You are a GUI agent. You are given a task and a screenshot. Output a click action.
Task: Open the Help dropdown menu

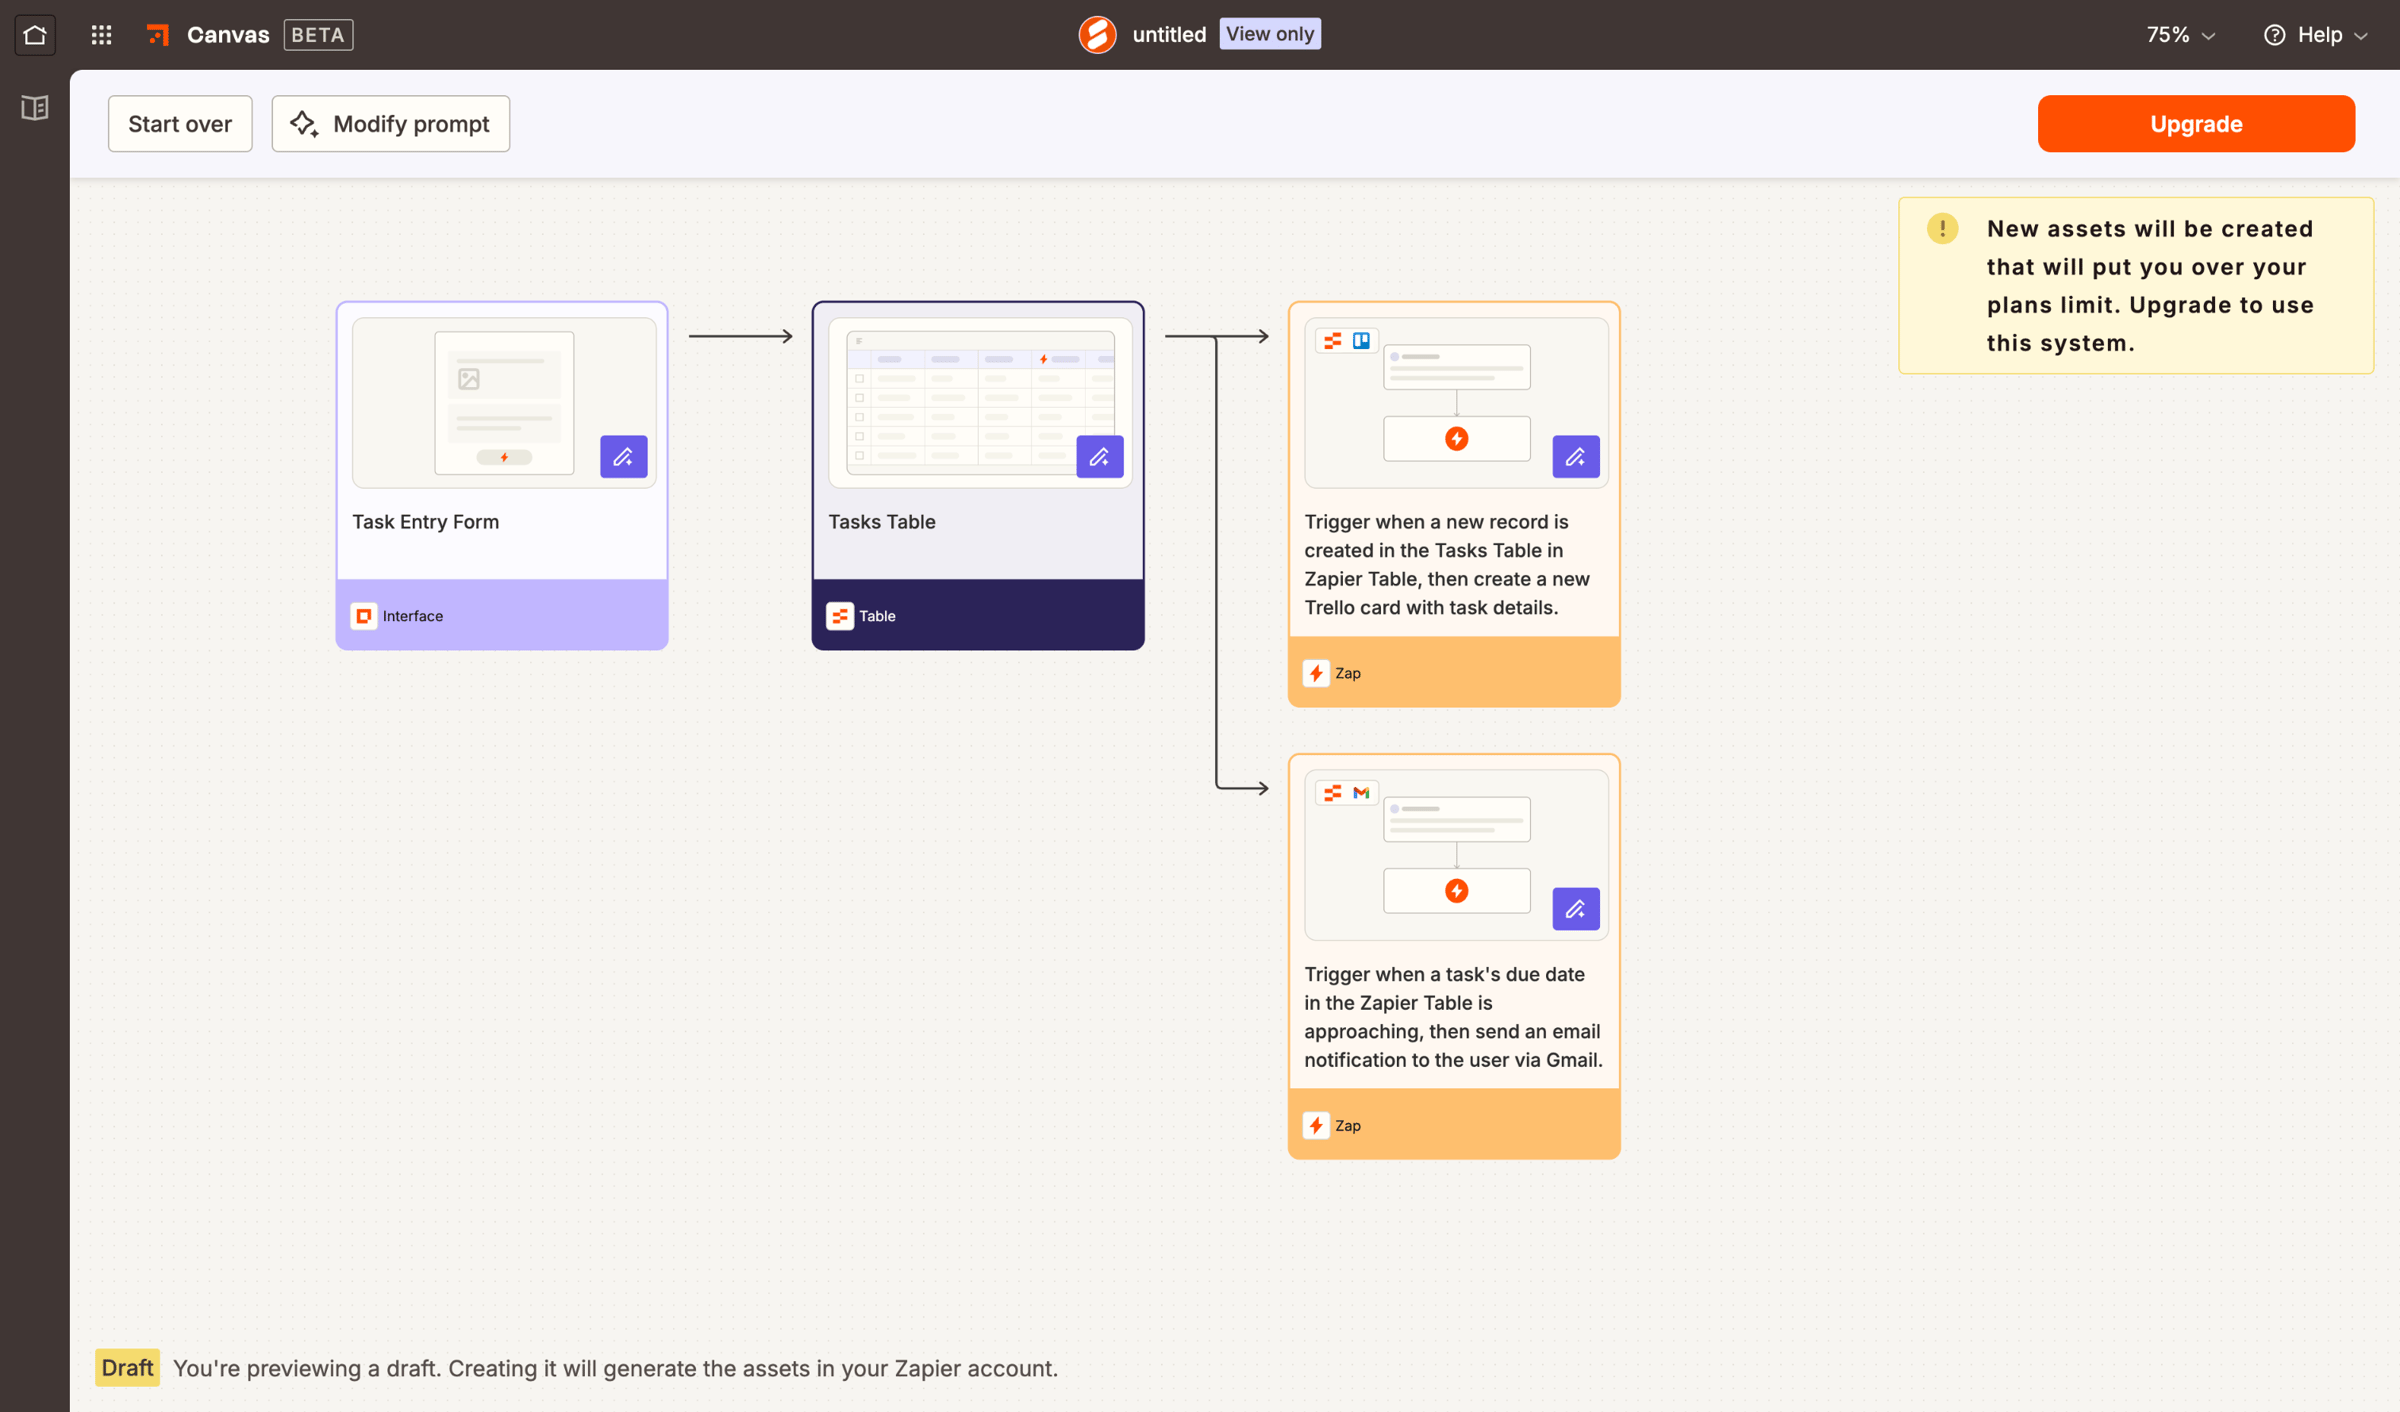pos(2316,35)
